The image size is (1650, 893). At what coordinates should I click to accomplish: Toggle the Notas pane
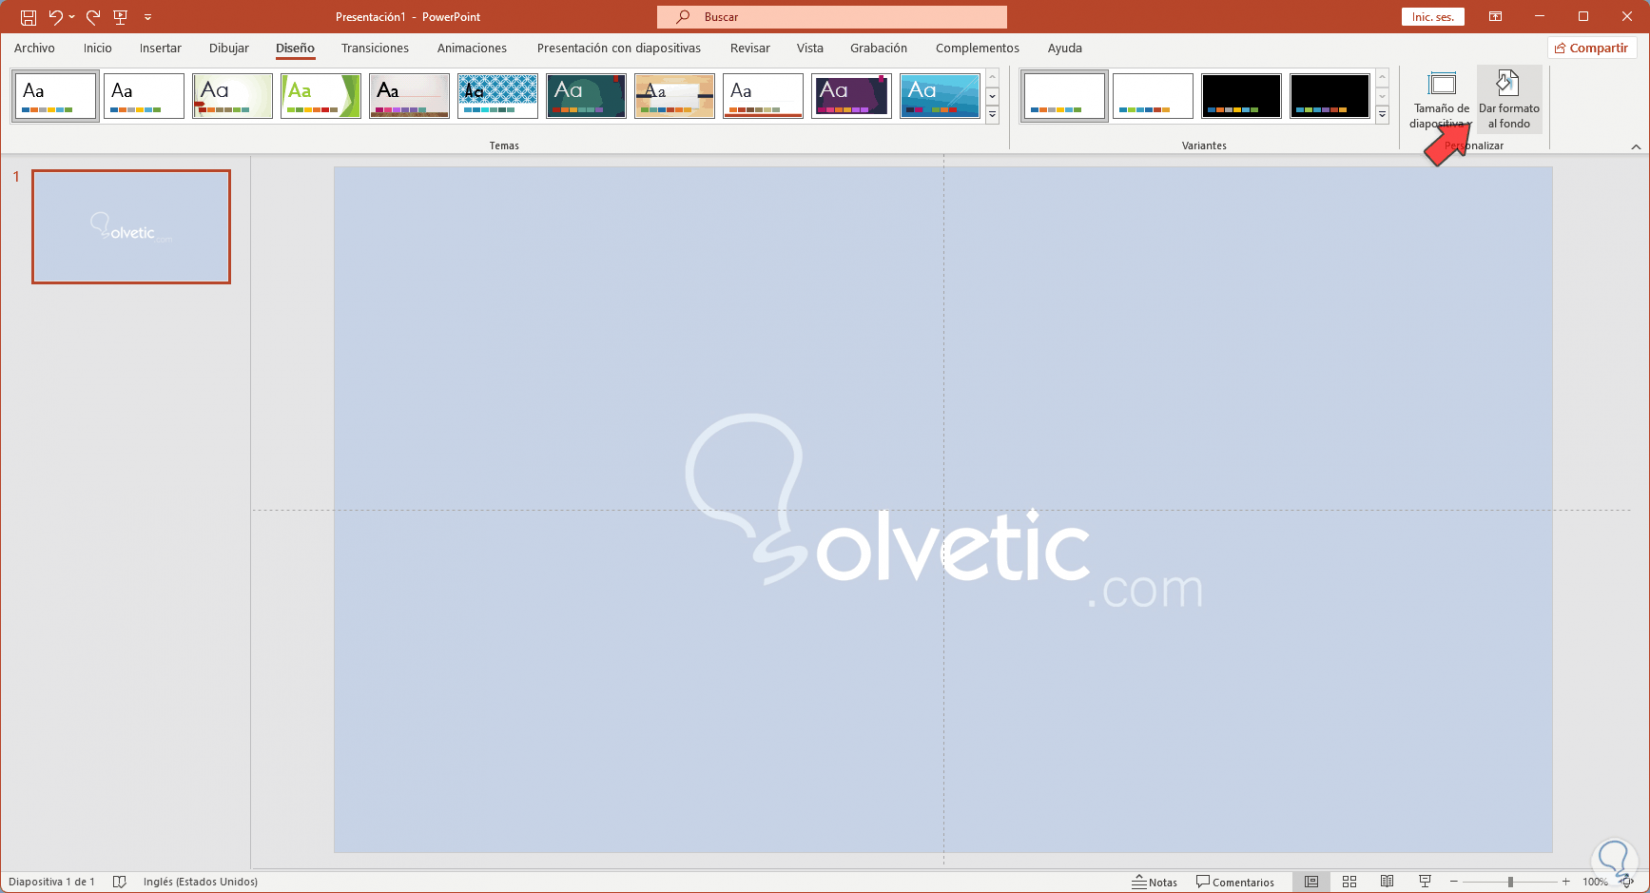pos(1155,882)
